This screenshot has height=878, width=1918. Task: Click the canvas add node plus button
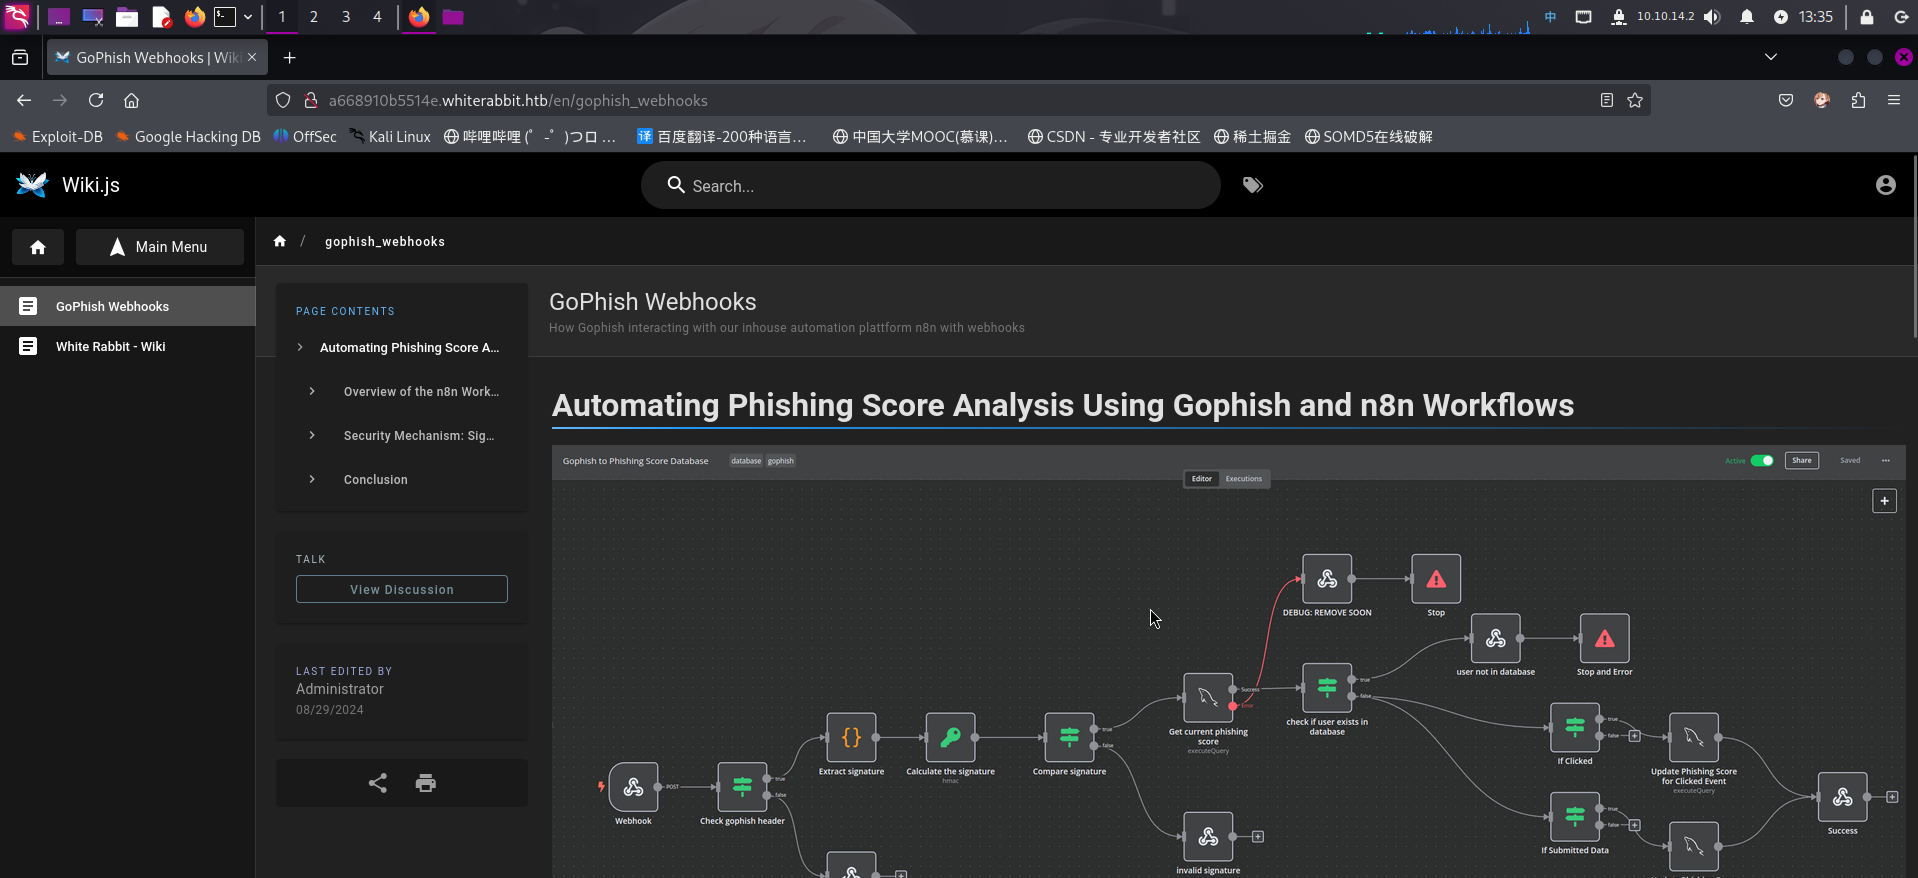(1884, 501)
